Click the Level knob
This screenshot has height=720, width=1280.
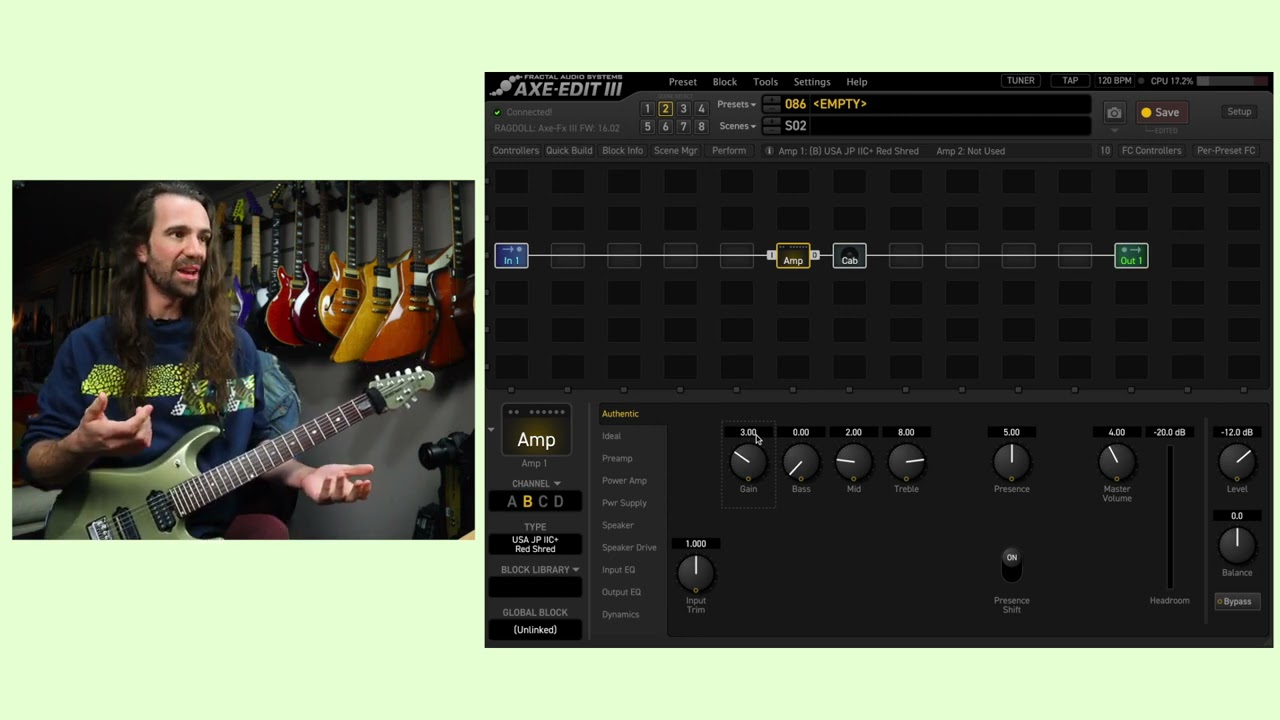(x=1237, y=462)
